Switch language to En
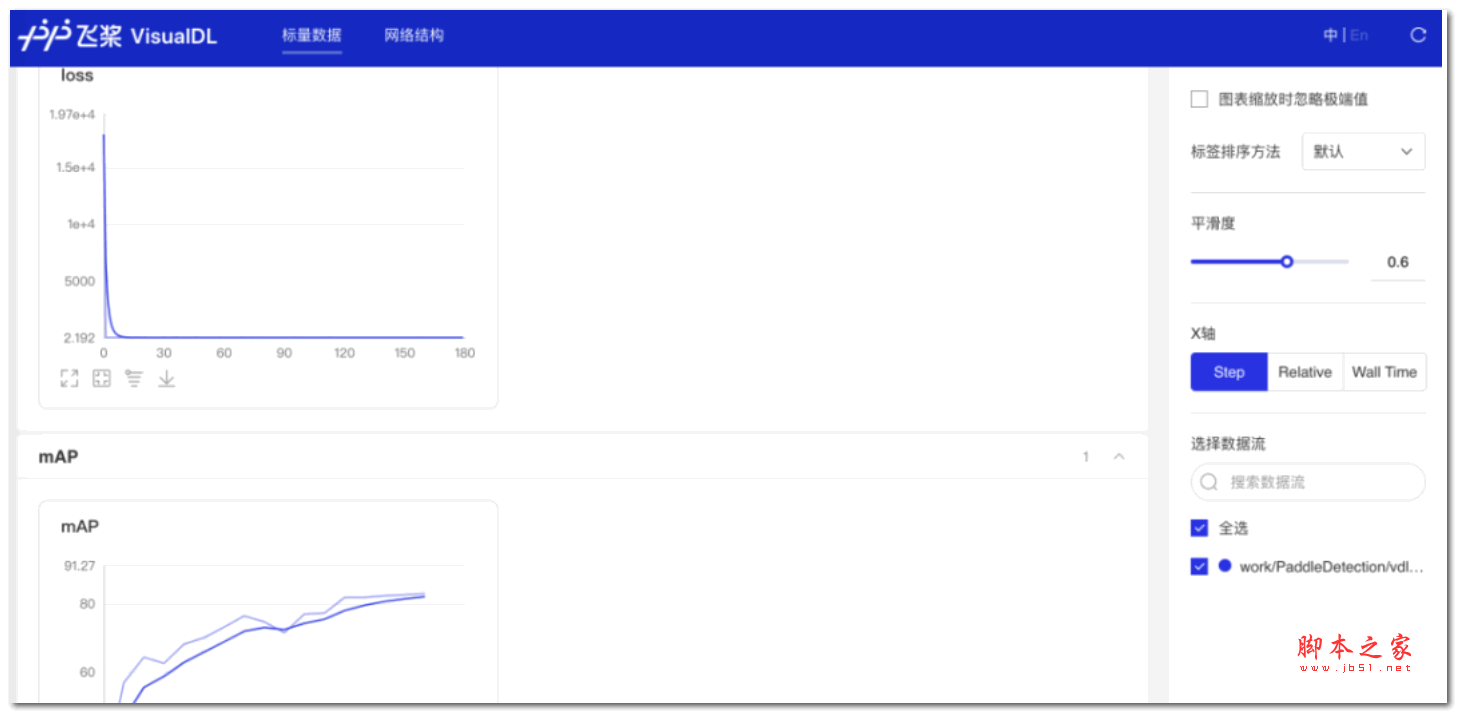This screenshot has height=714, width=1458. point(1359,35)
